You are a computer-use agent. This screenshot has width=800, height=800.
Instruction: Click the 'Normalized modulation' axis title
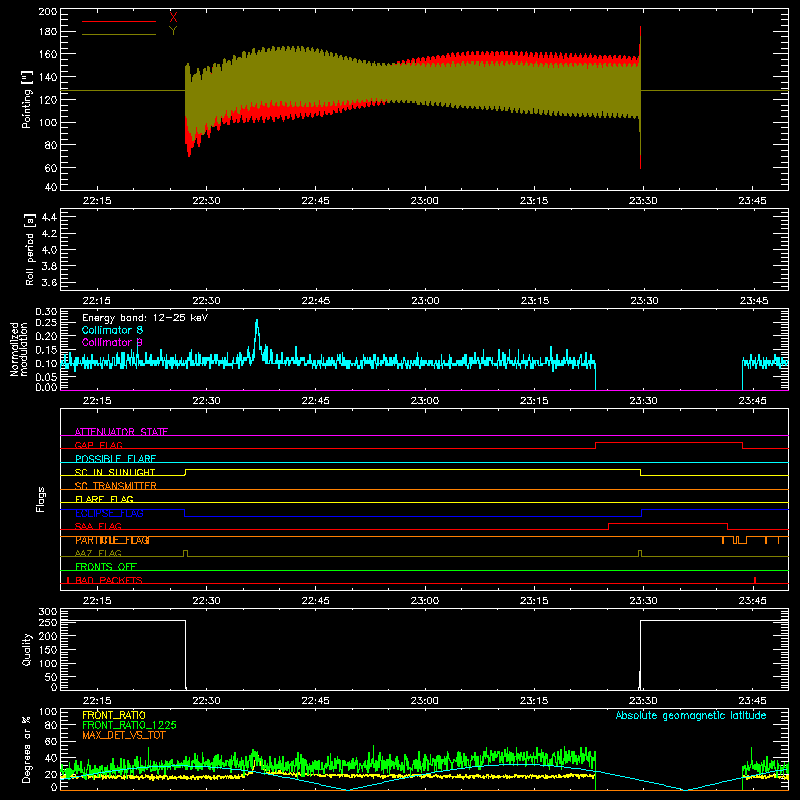(x=19, y=349)
